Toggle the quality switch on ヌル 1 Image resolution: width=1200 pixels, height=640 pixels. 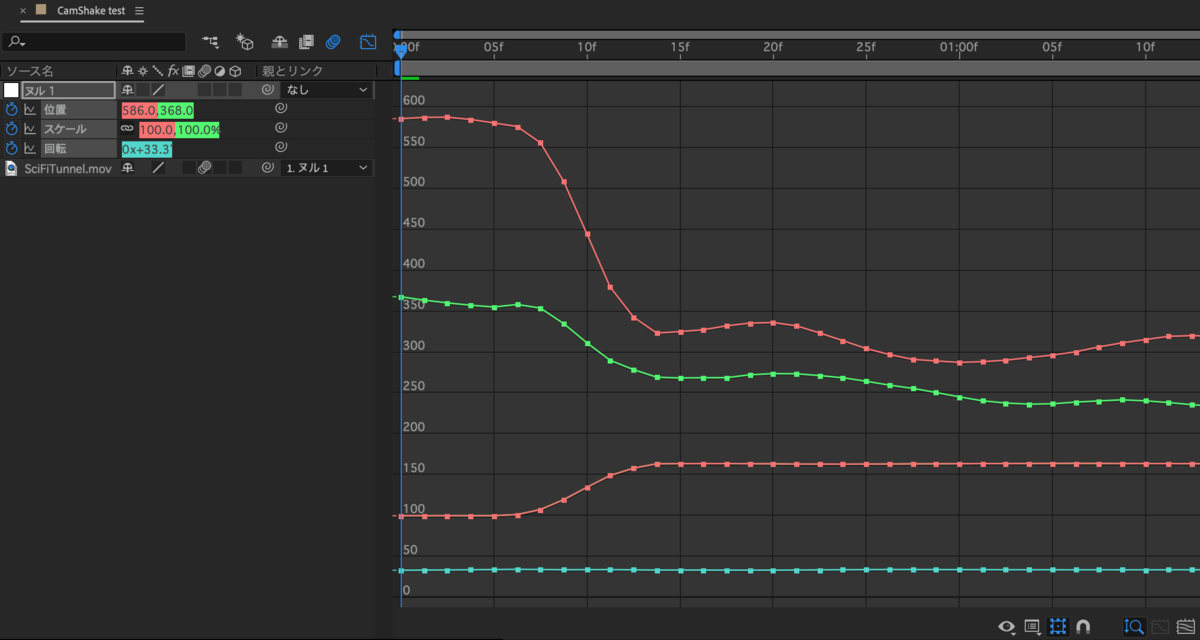158,90
